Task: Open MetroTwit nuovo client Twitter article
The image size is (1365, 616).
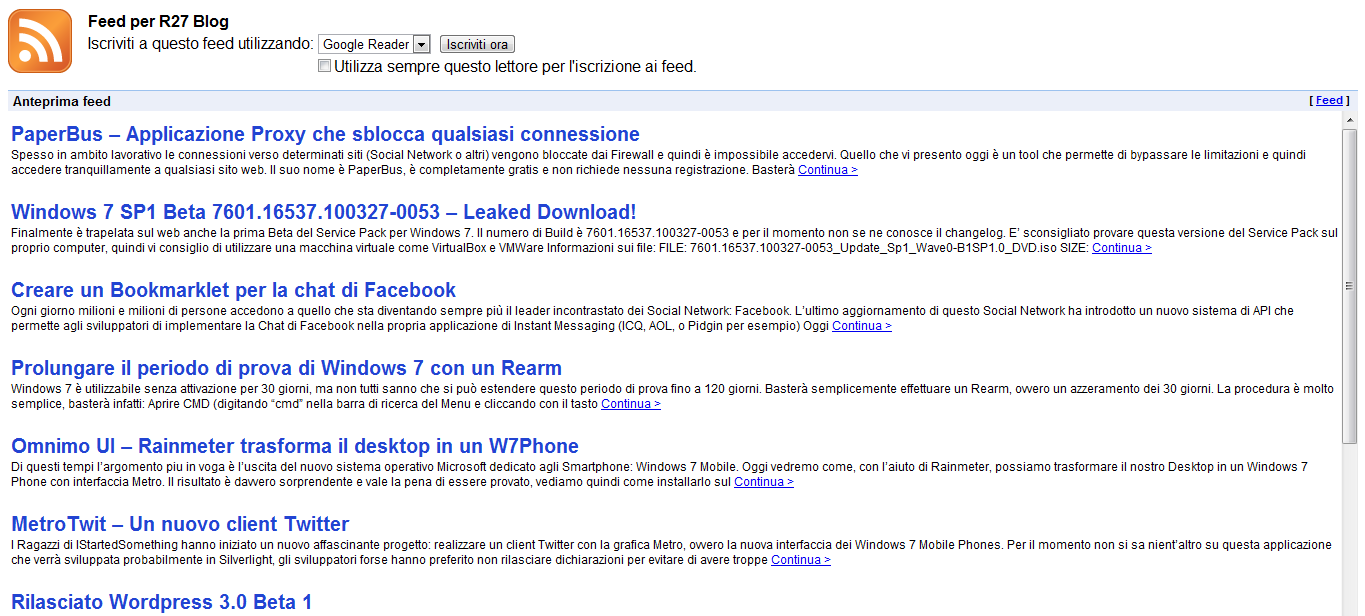Action: [180, 524]
